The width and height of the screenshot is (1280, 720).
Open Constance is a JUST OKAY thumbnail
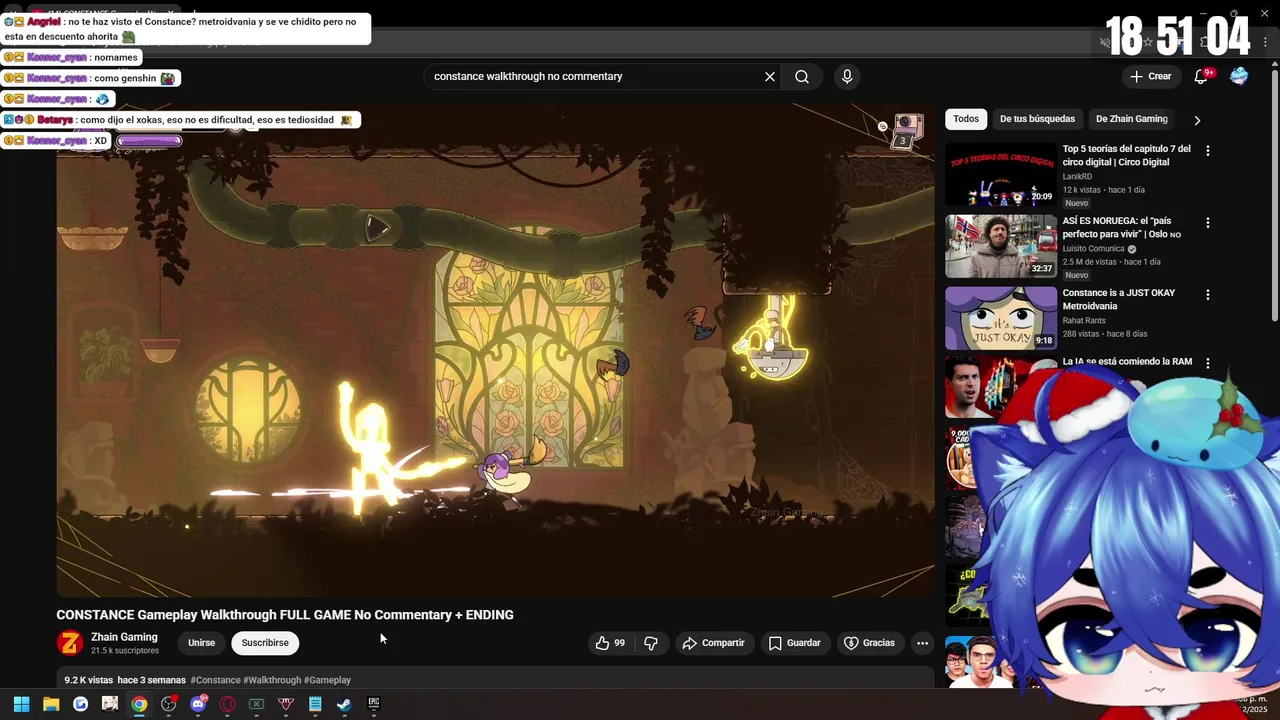(x=1001, y=318)
